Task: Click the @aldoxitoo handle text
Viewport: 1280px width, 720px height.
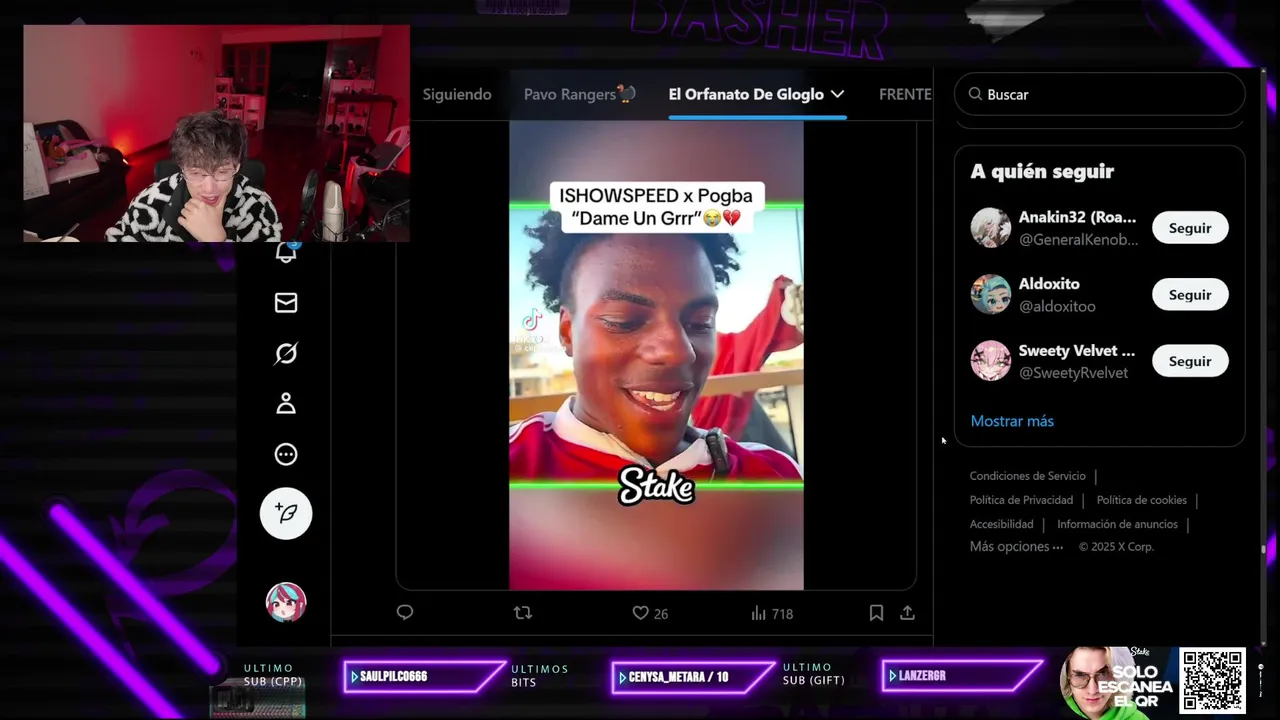Action: [x=1057, y=306]
